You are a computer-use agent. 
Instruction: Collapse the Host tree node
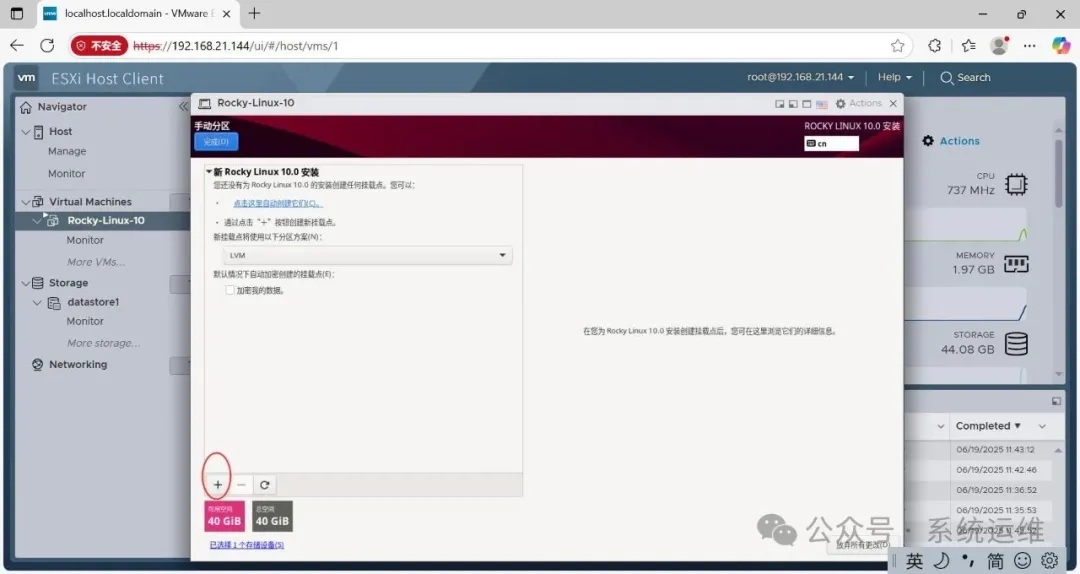coord(25,132)
